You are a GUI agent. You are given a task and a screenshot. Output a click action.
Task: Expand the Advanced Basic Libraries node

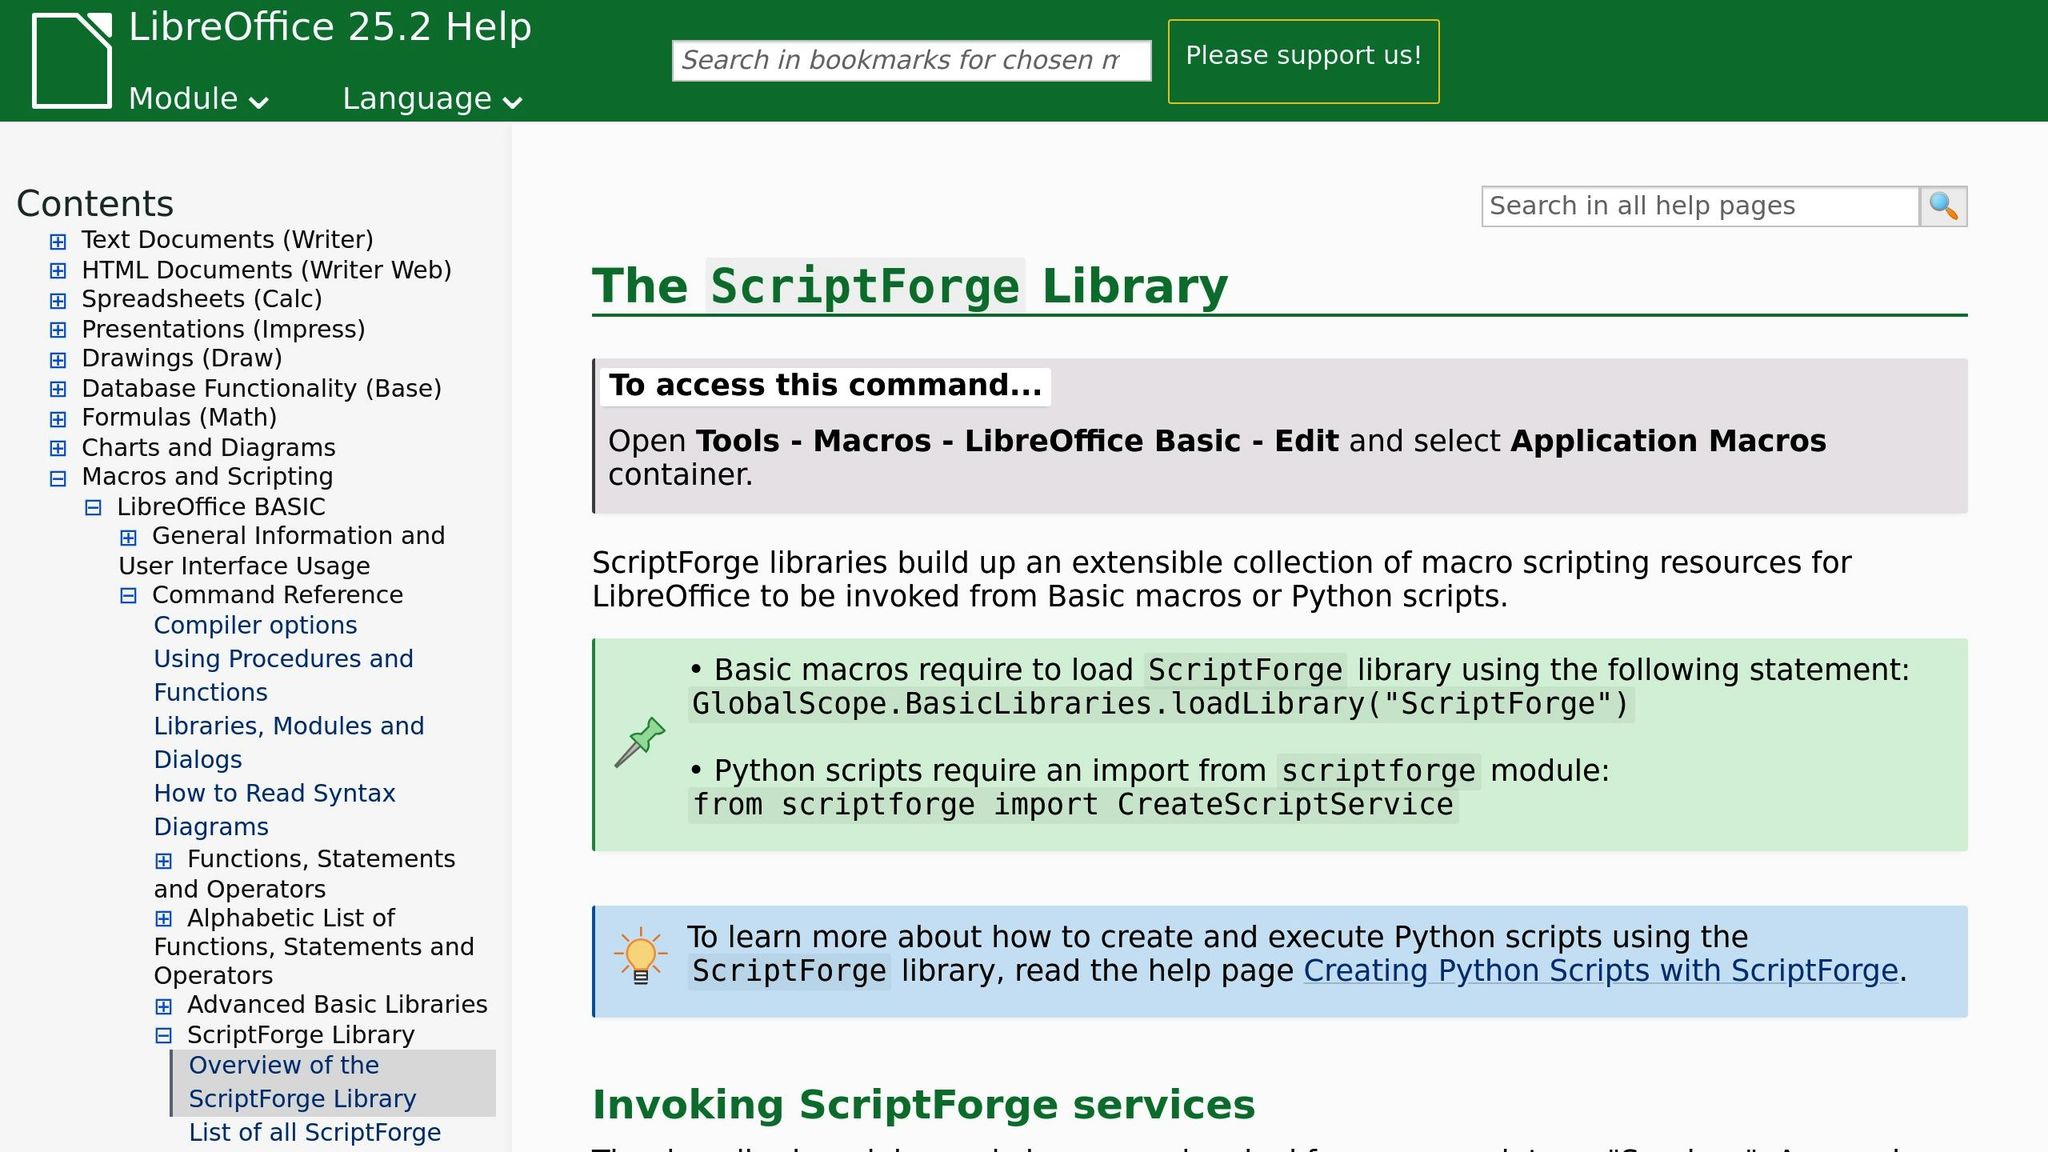pyautogui.click(x=164, y=1006)
